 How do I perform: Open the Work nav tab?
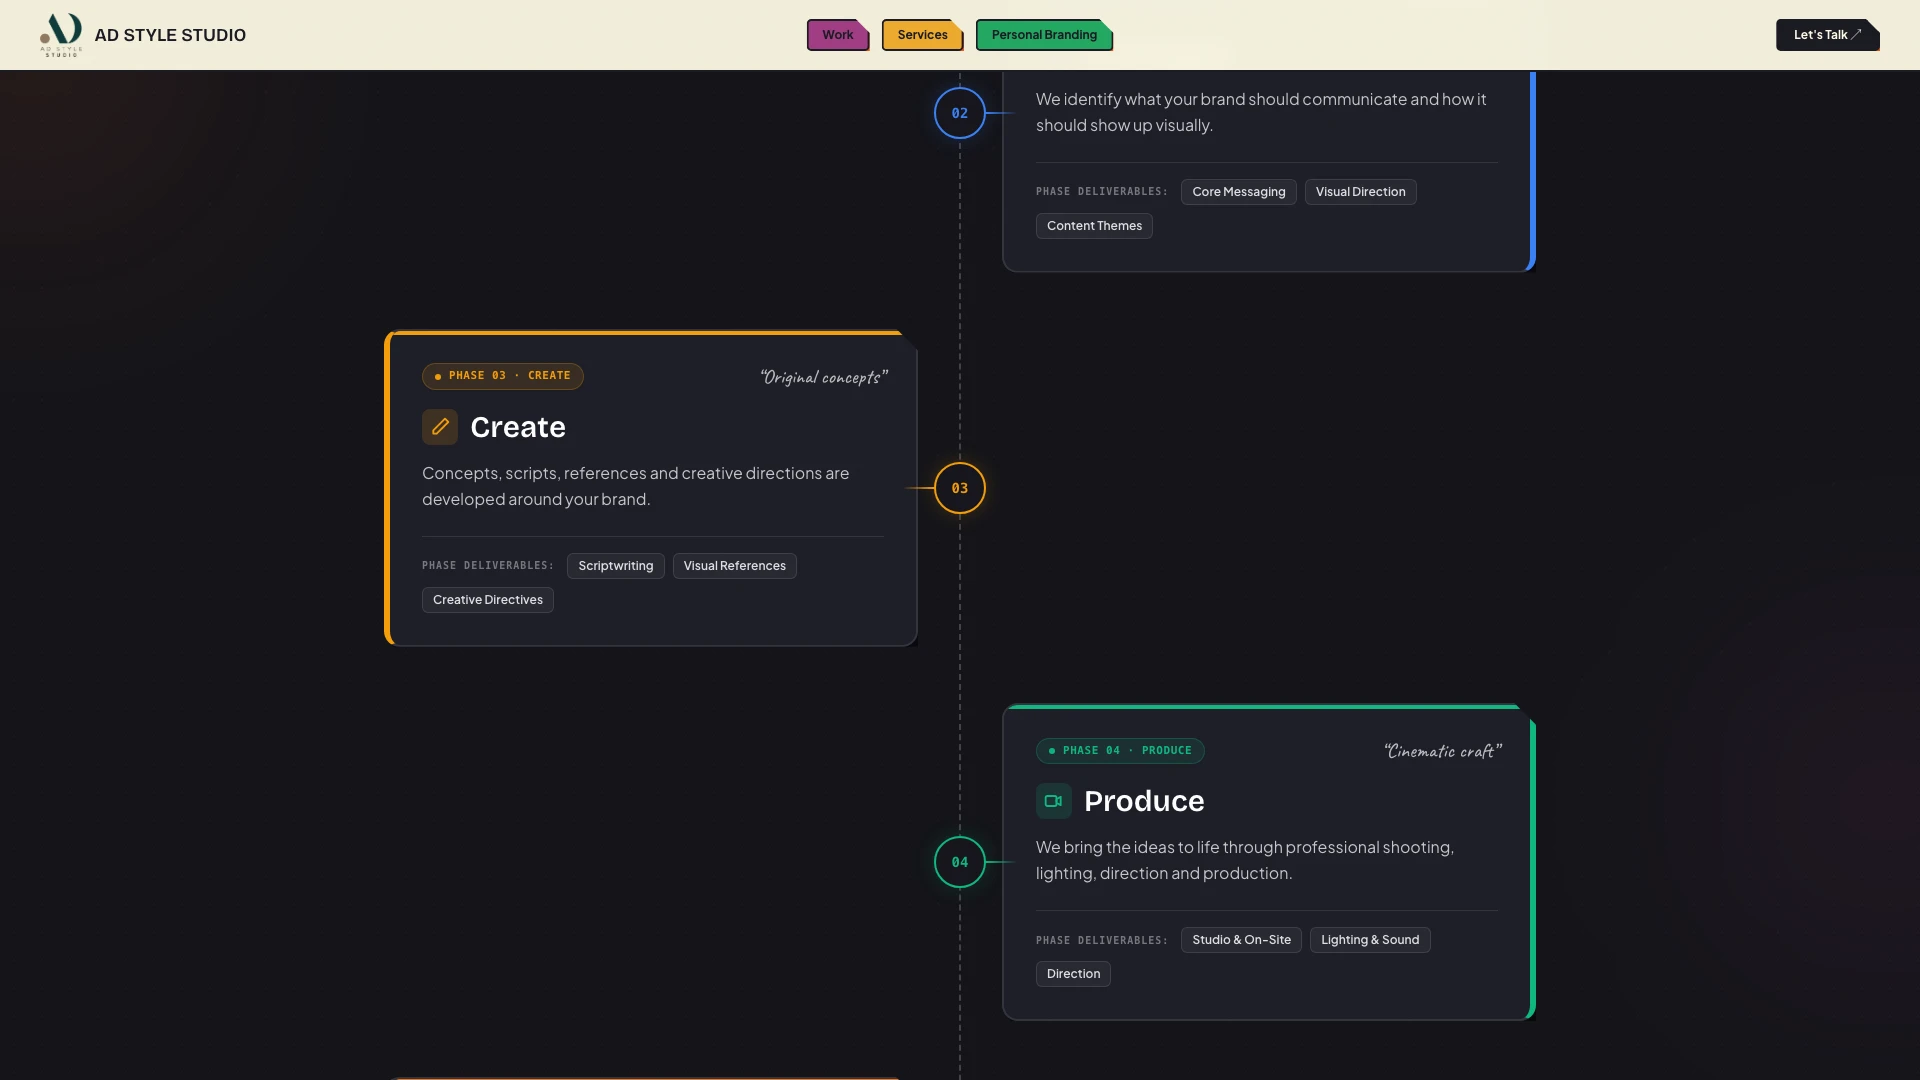[x=838, y=35]
